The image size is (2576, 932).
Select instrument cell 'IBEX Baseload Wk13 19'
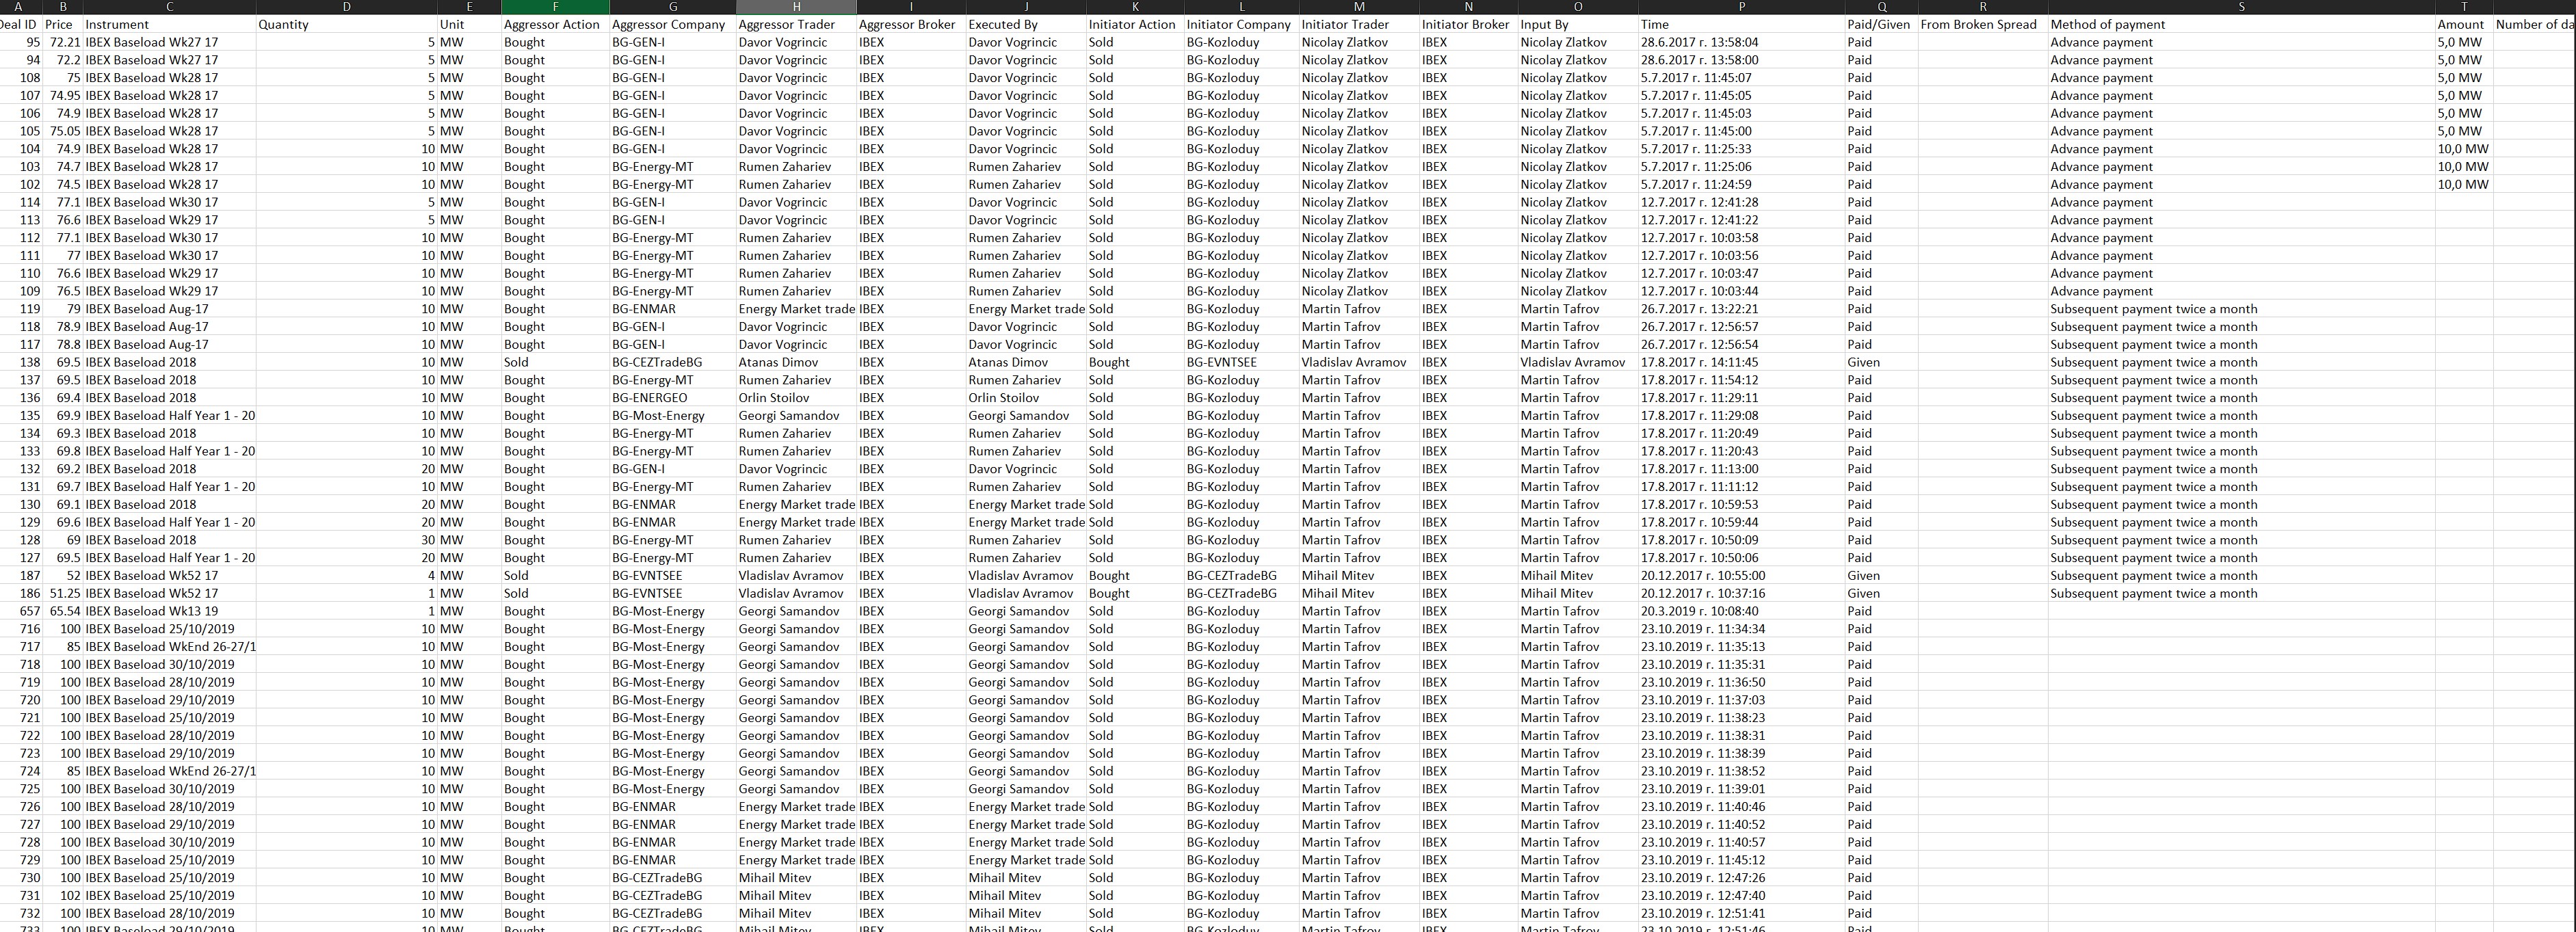click(x=169, y=611)
